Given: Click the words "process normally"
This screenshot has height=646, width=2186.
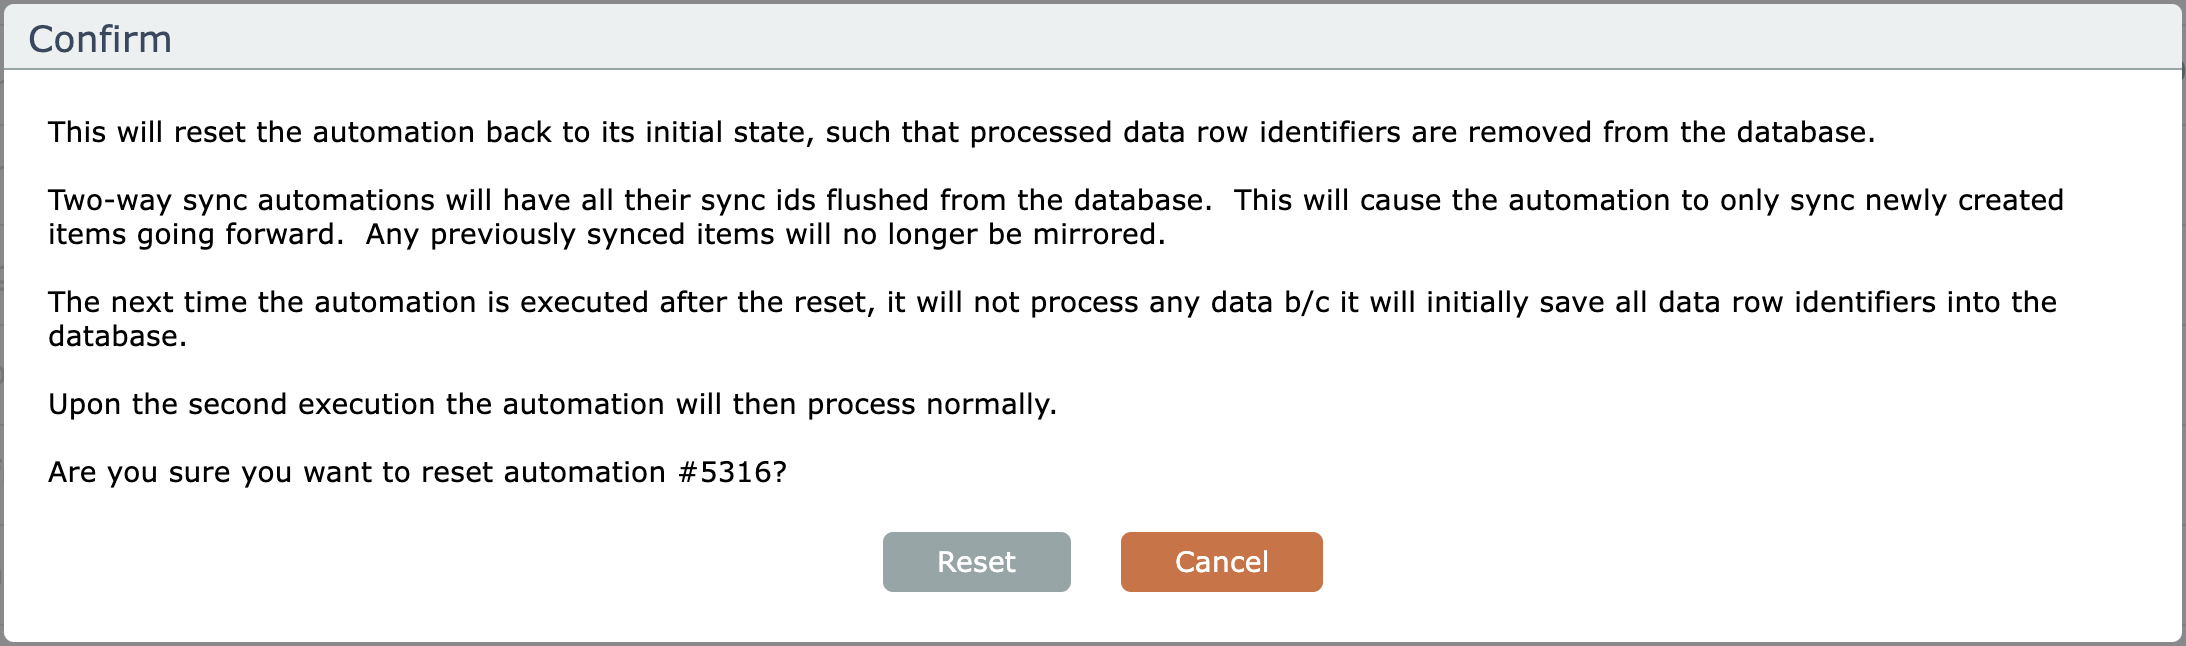Looking at the screenshot, I should point(930,404).
